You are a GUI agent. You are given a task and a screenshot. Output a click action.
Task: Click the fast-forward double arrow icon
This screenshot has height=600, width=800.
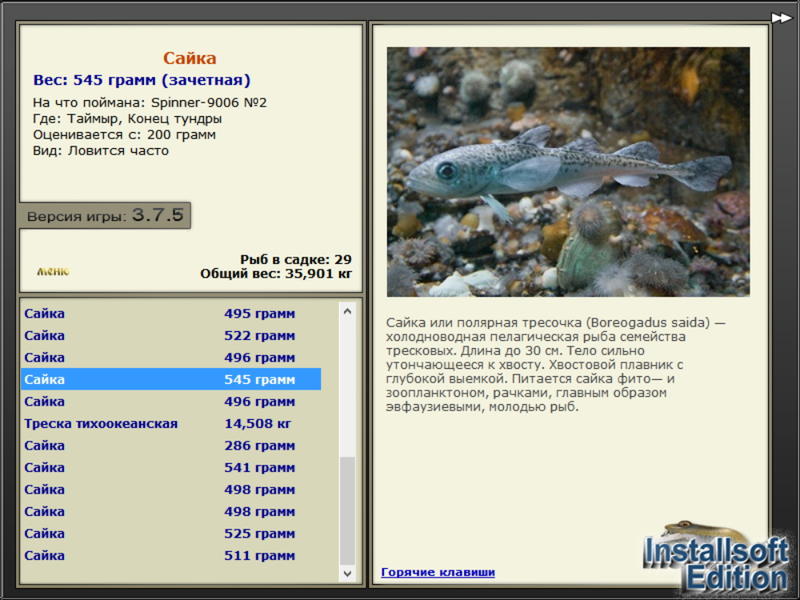781,18
